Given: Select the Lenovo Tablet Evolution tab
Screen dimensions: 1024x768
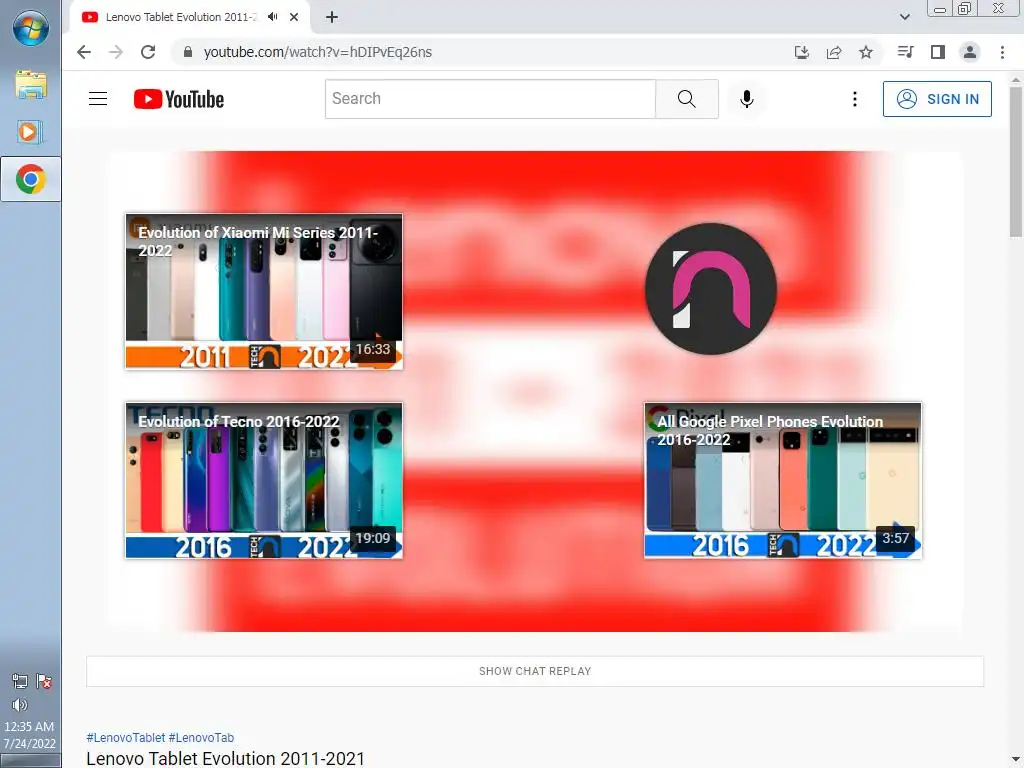Looking at the screenshot, I should coord(181,17).
